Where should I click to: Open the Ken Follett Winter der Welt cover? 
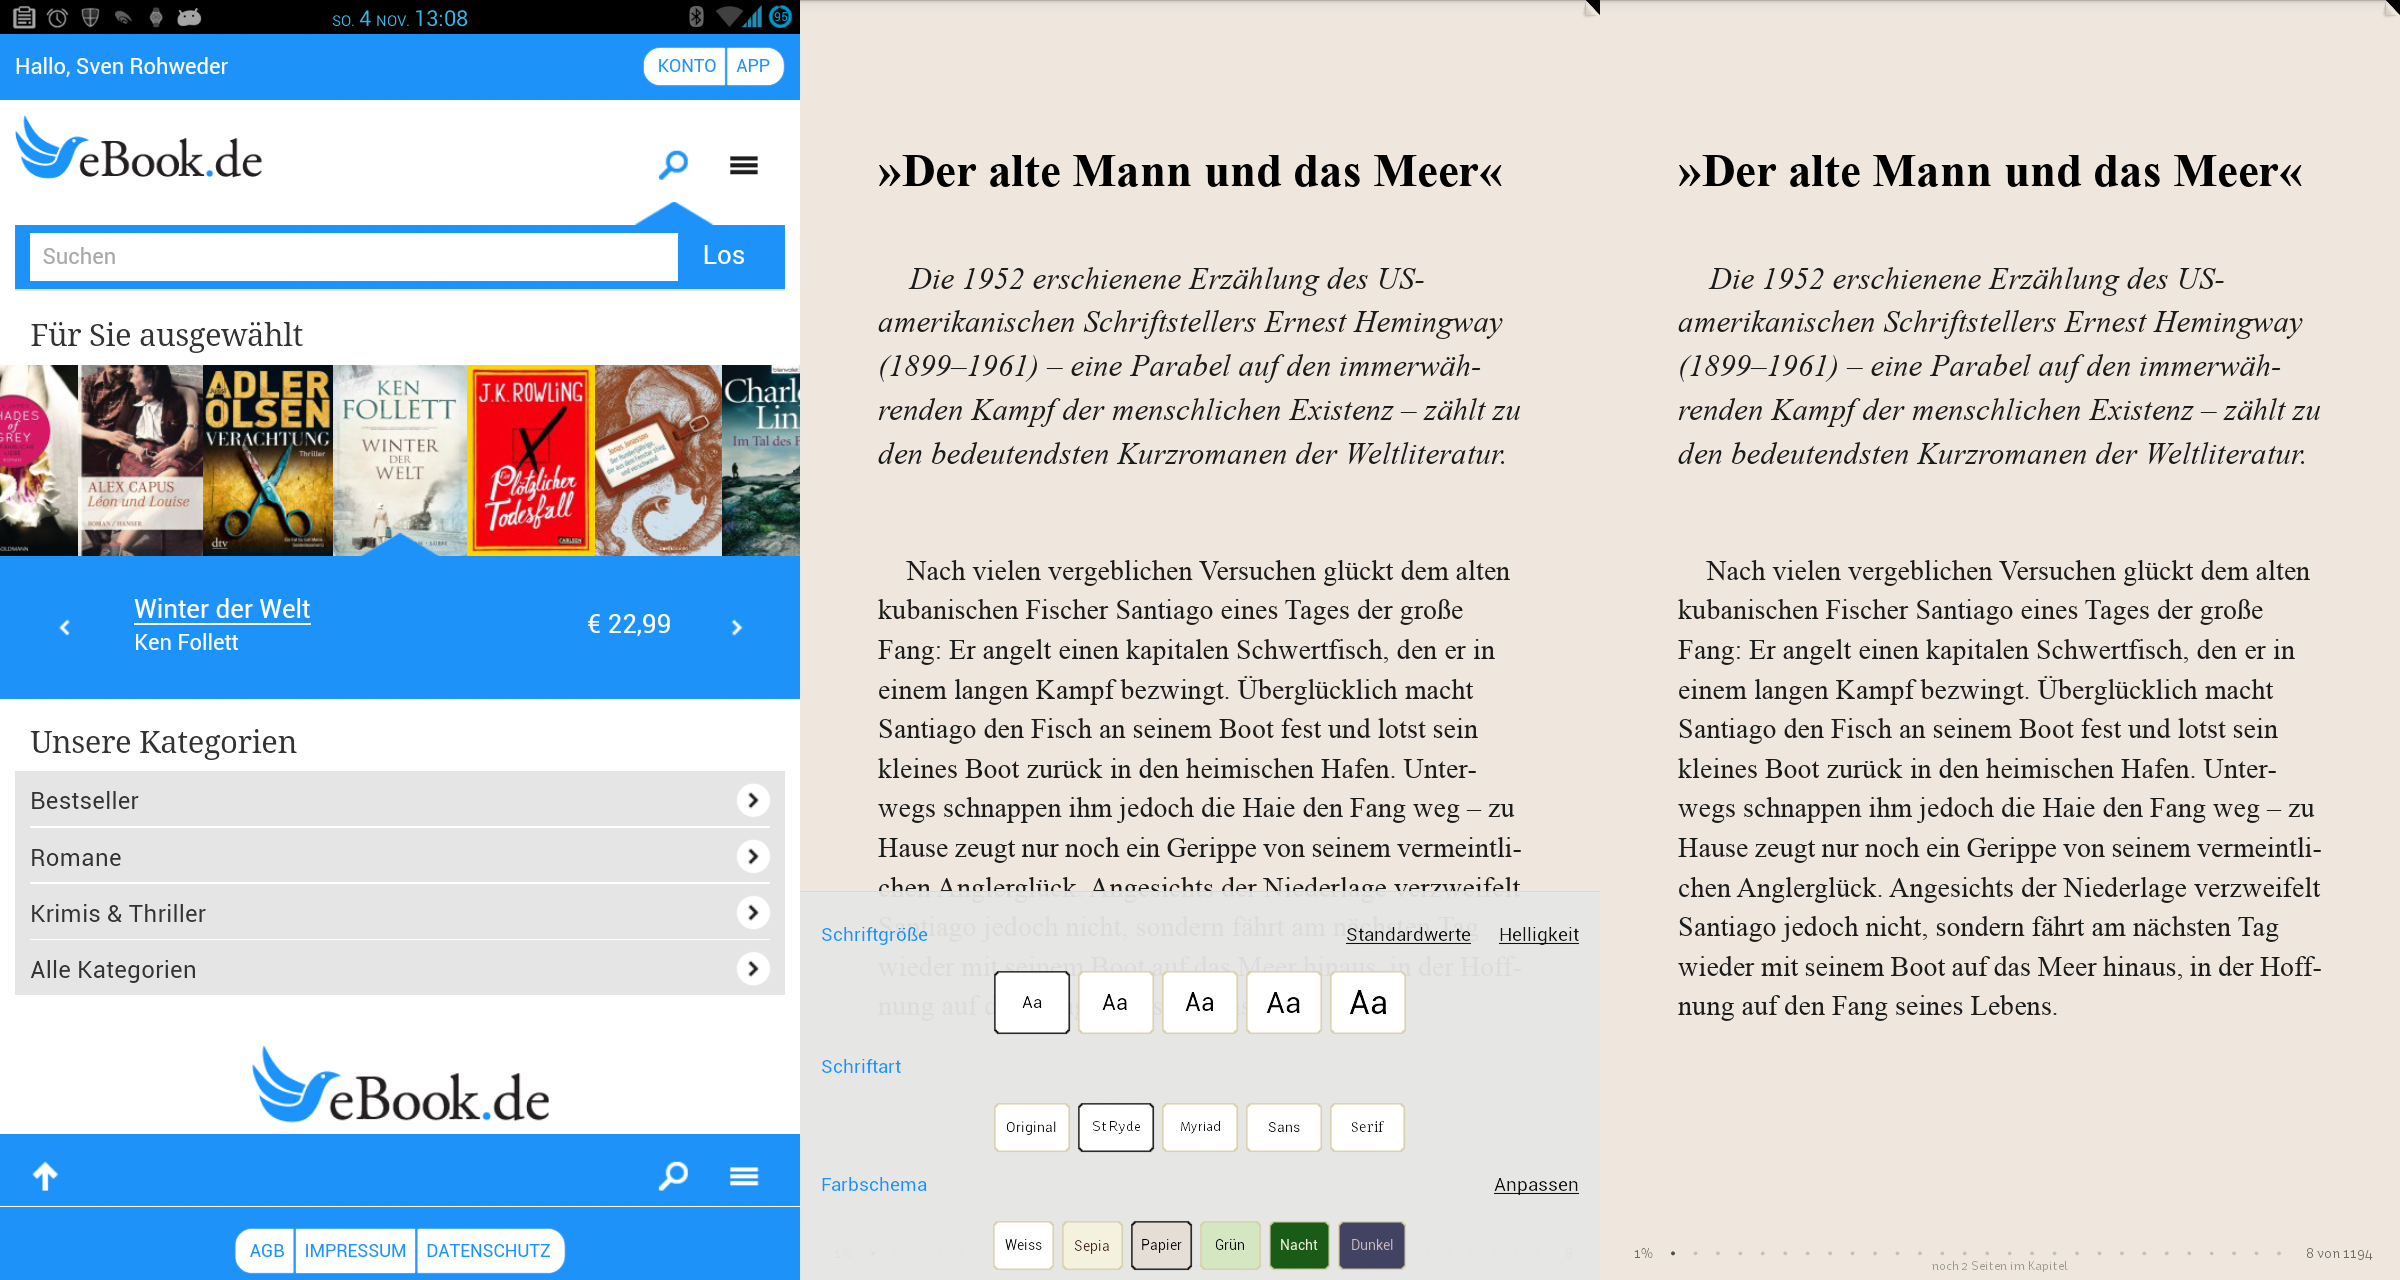pyautogui.click(x=400, y=460)
